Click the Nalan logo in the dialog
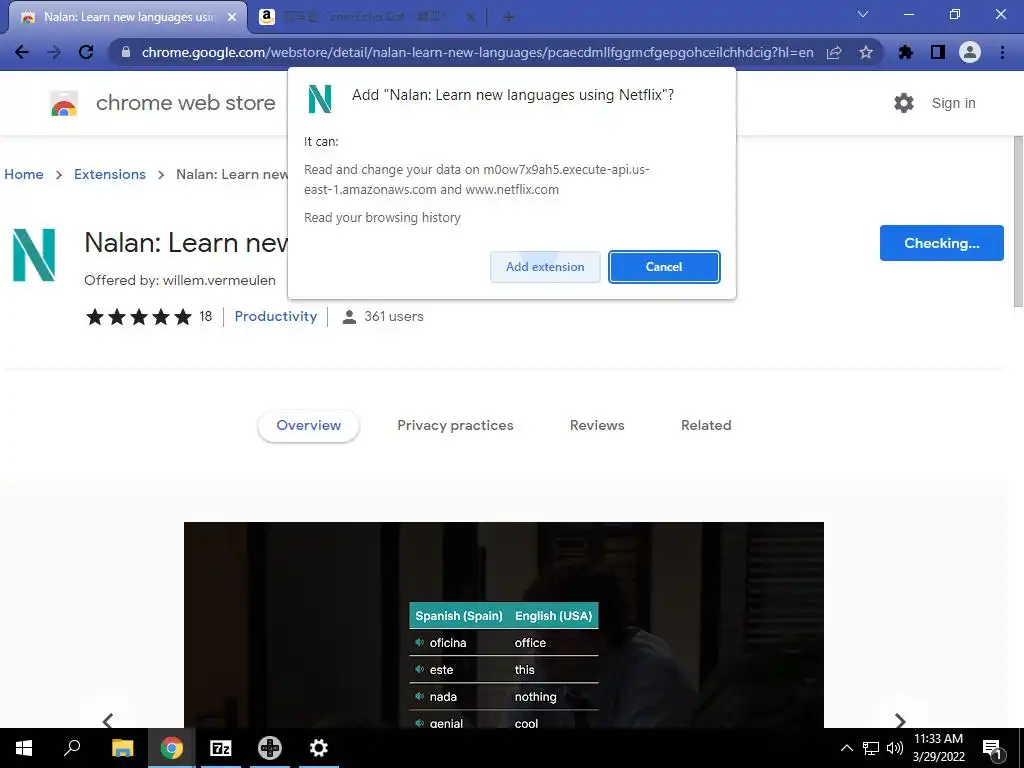Screen dimensions: 1024x768 pyautogui.click(x=320, y=99)
